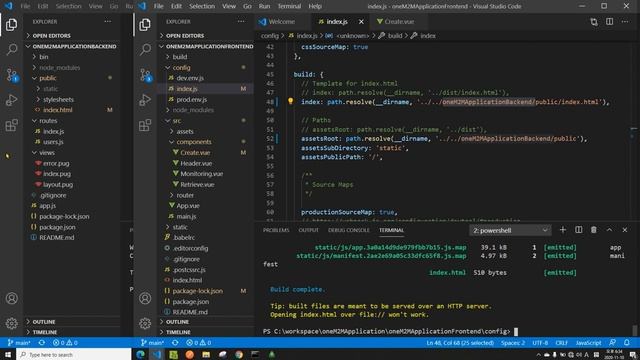Image resolution: width=640 pixels, height=360 pixels.
Task: Expand build folder in Frontend explorer
Action: coord(180,57)
